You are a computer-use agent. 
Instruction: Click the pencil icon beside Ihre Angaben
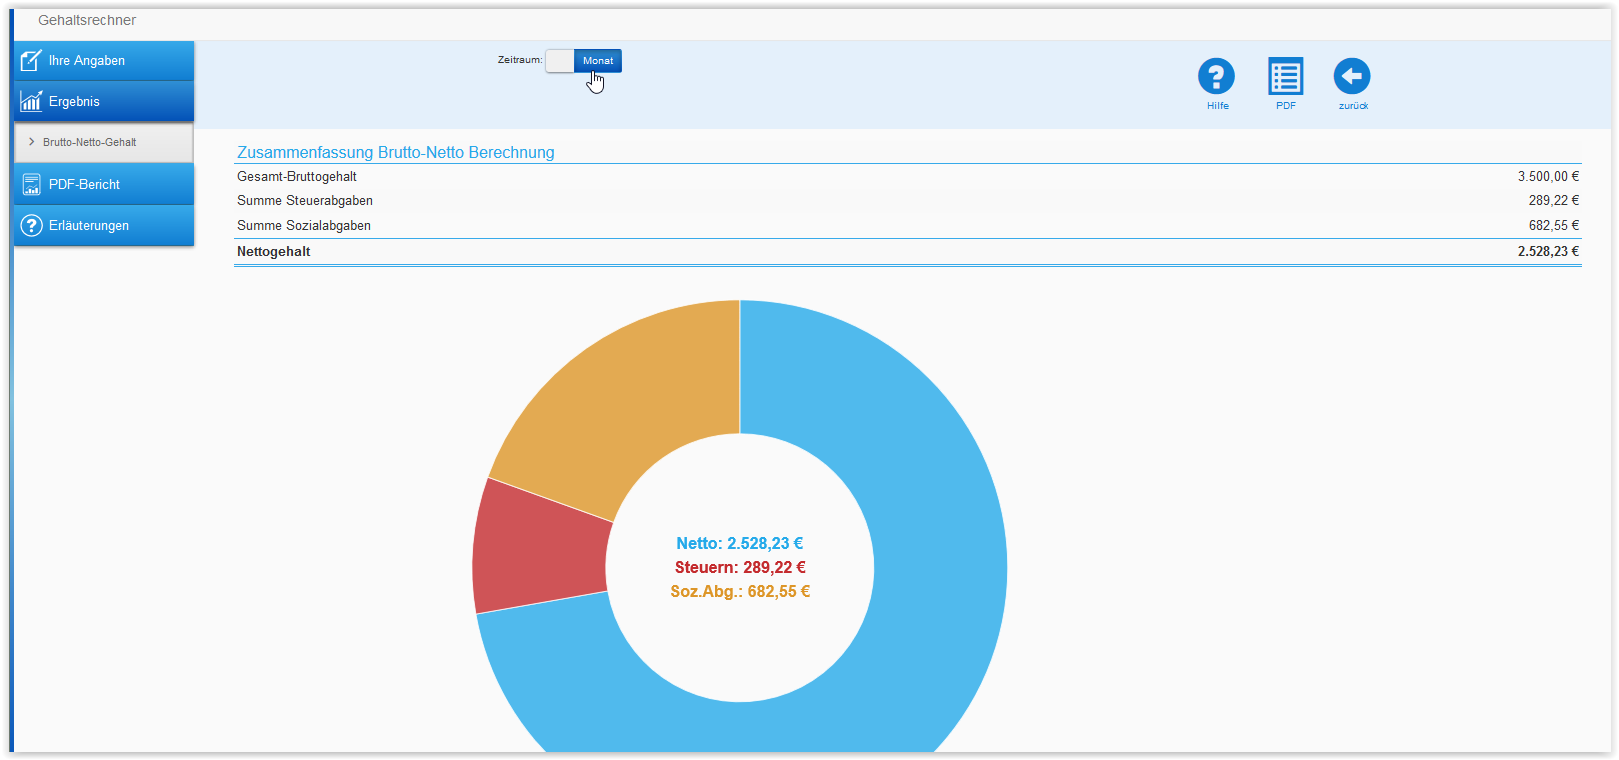tap(31, 61)
